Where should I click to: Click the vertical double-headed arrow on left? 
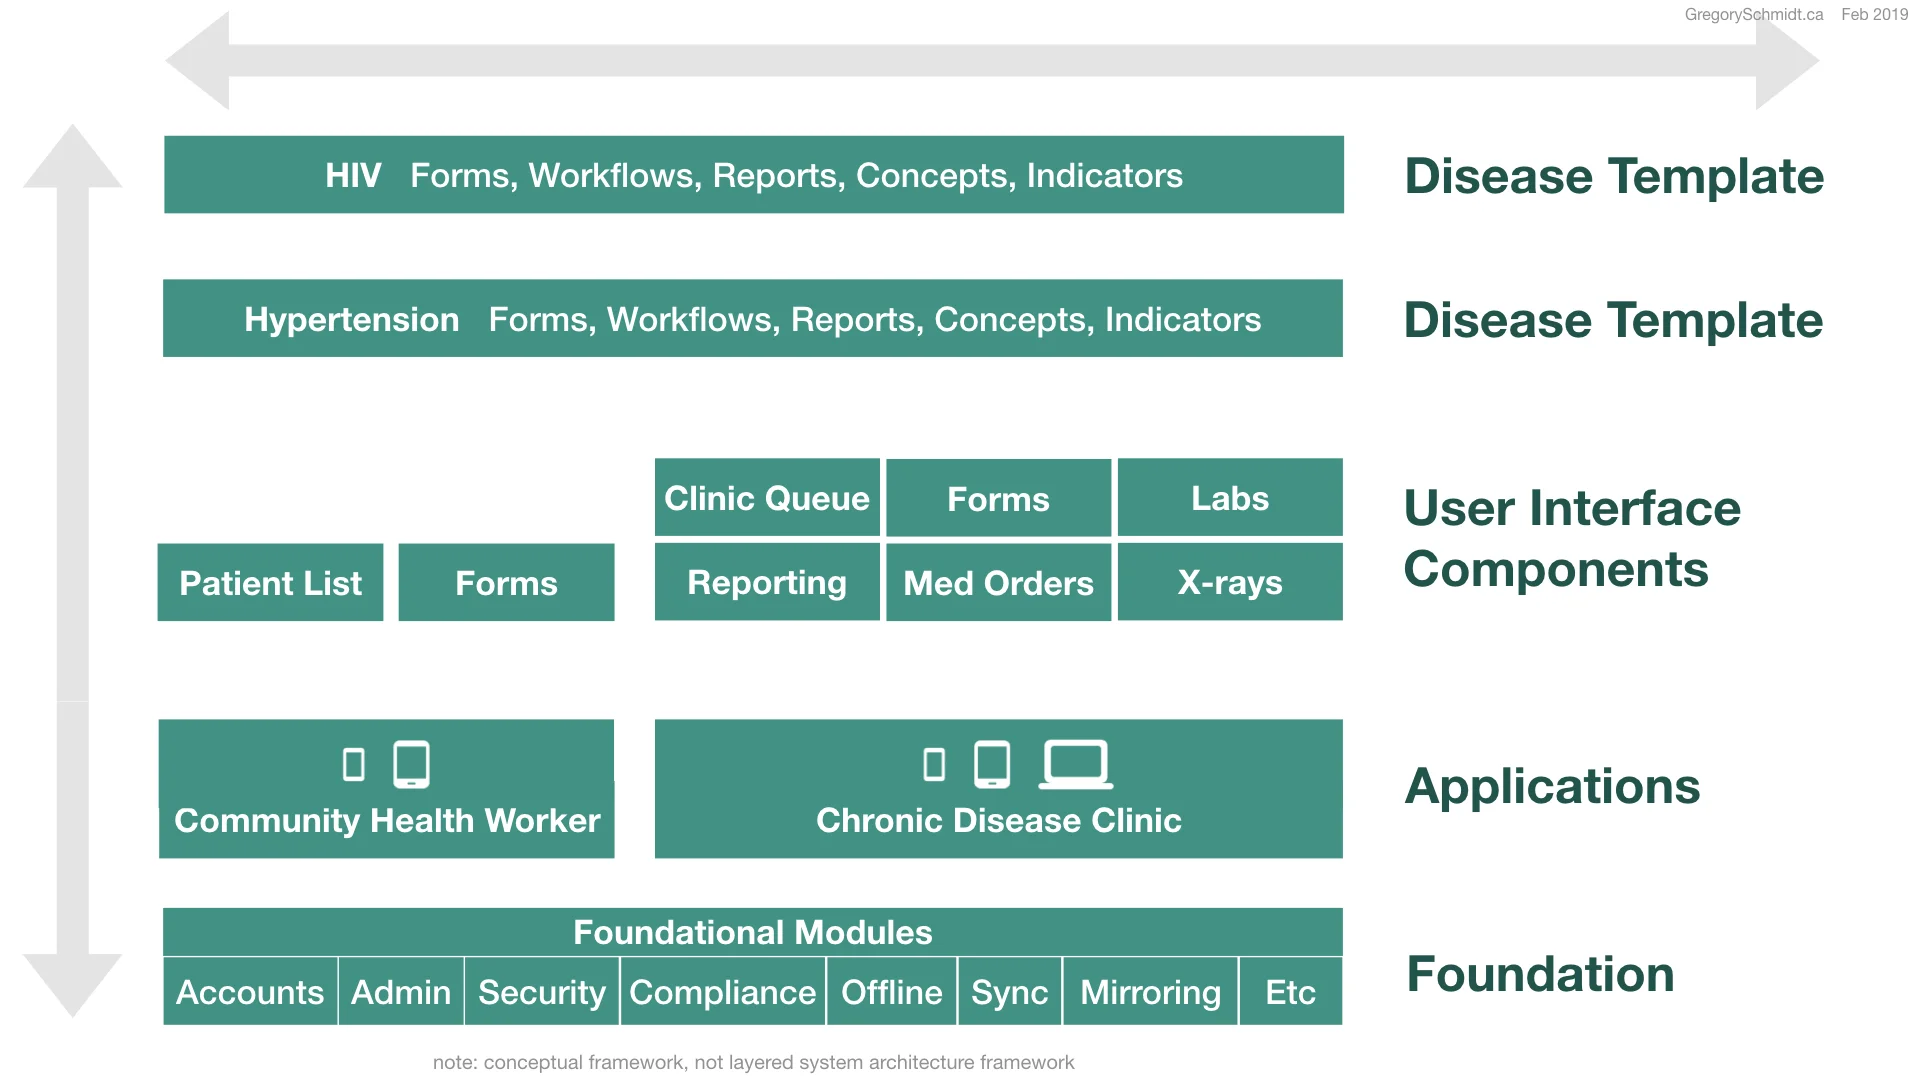click(x=72, y=570)
